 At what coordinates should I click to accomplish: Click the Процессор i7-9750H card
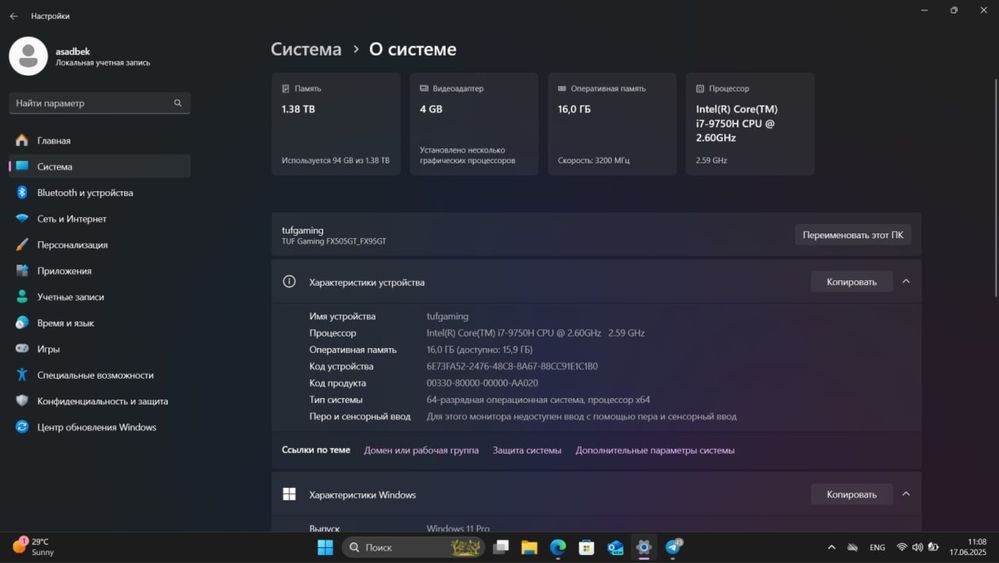tap(750, 124)
